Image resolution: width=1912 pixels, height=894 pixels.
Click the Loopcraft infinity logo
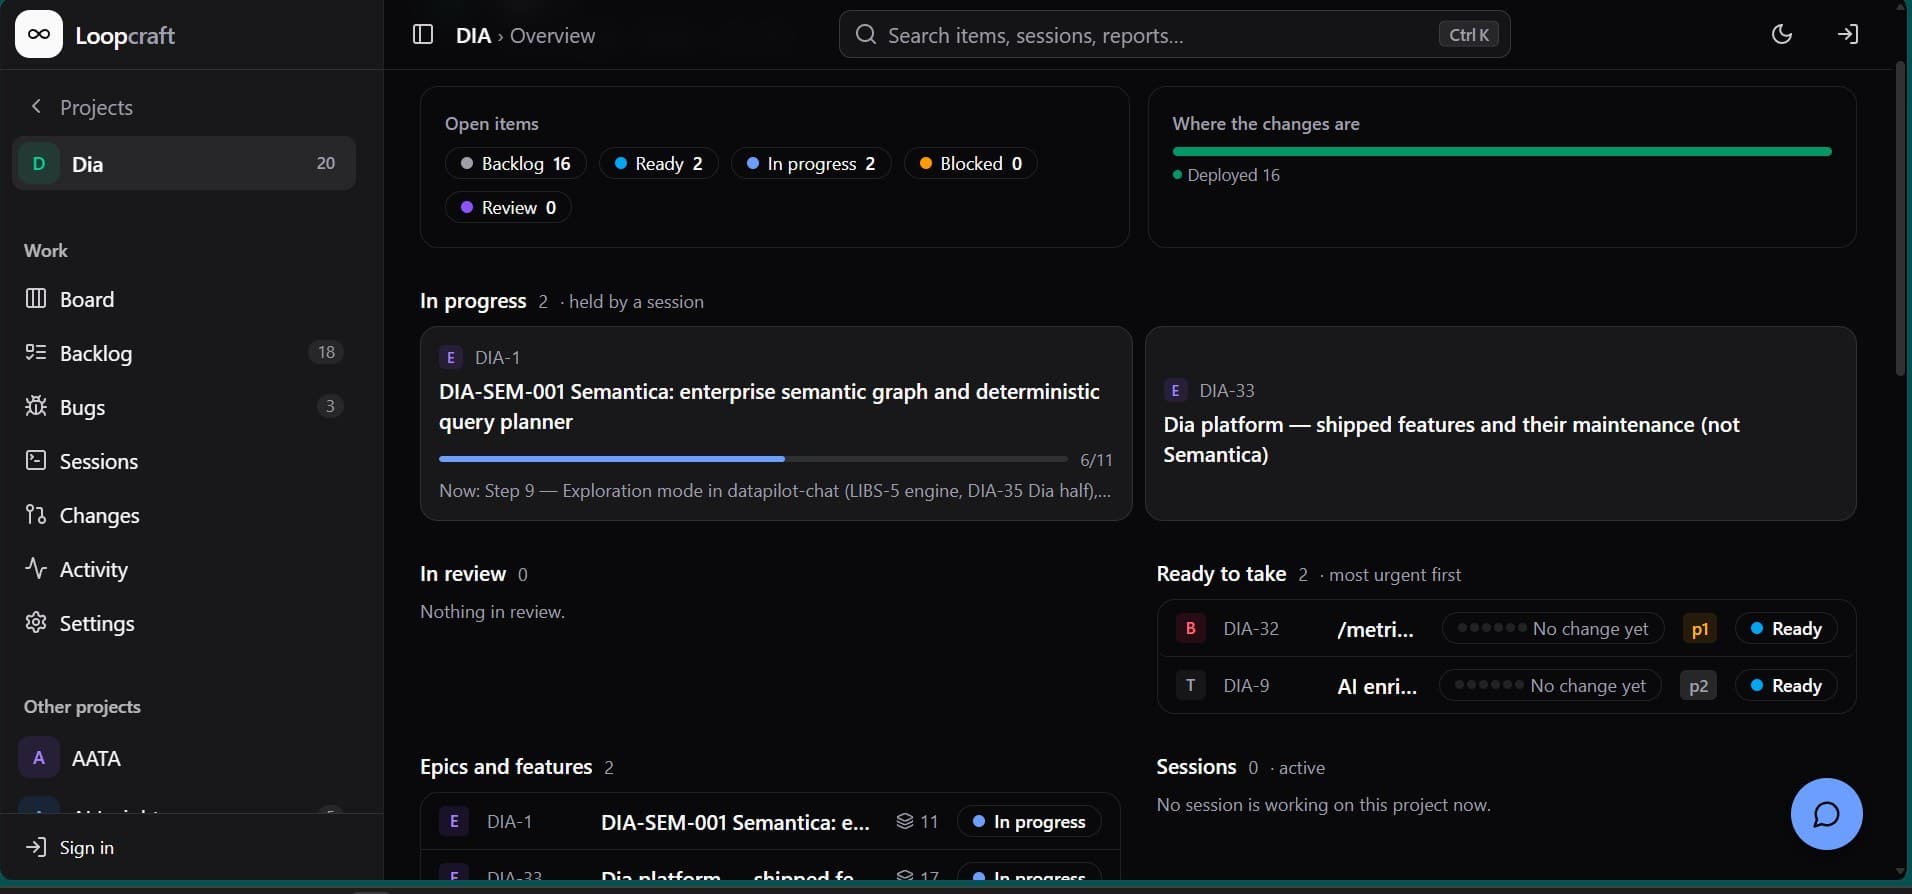pos(39,35)
